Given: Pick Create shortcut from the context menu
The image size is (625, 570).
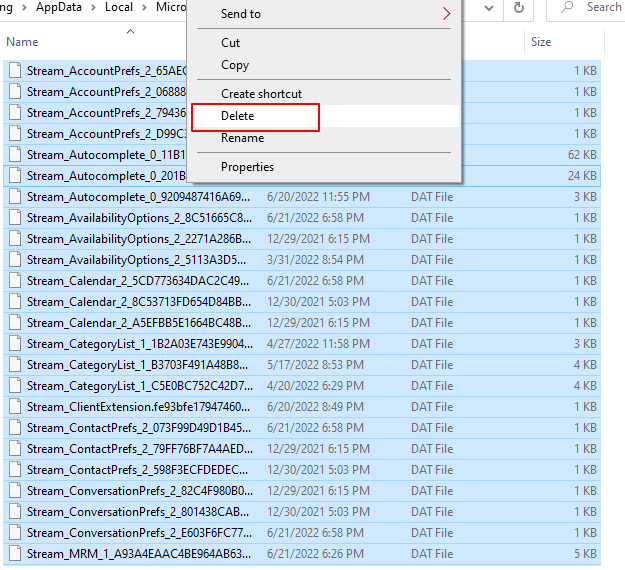Looking at the screenshot, I should [x=261, y=94].
